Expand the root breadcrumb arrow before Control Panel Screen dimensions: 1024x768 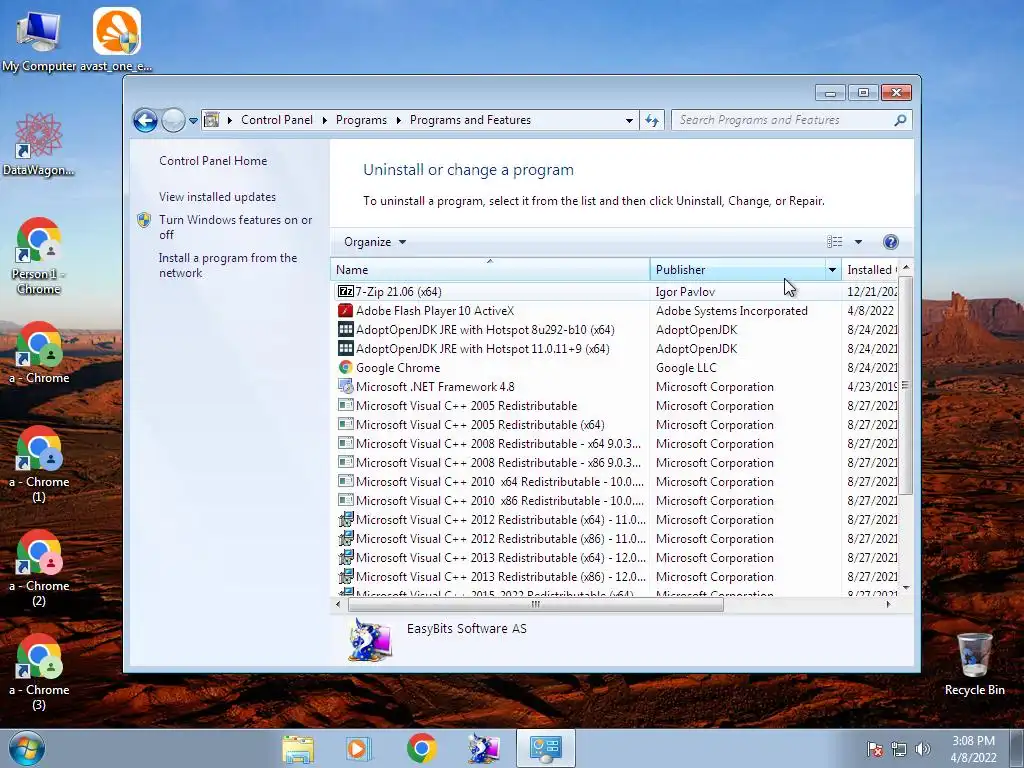point(230,120)
